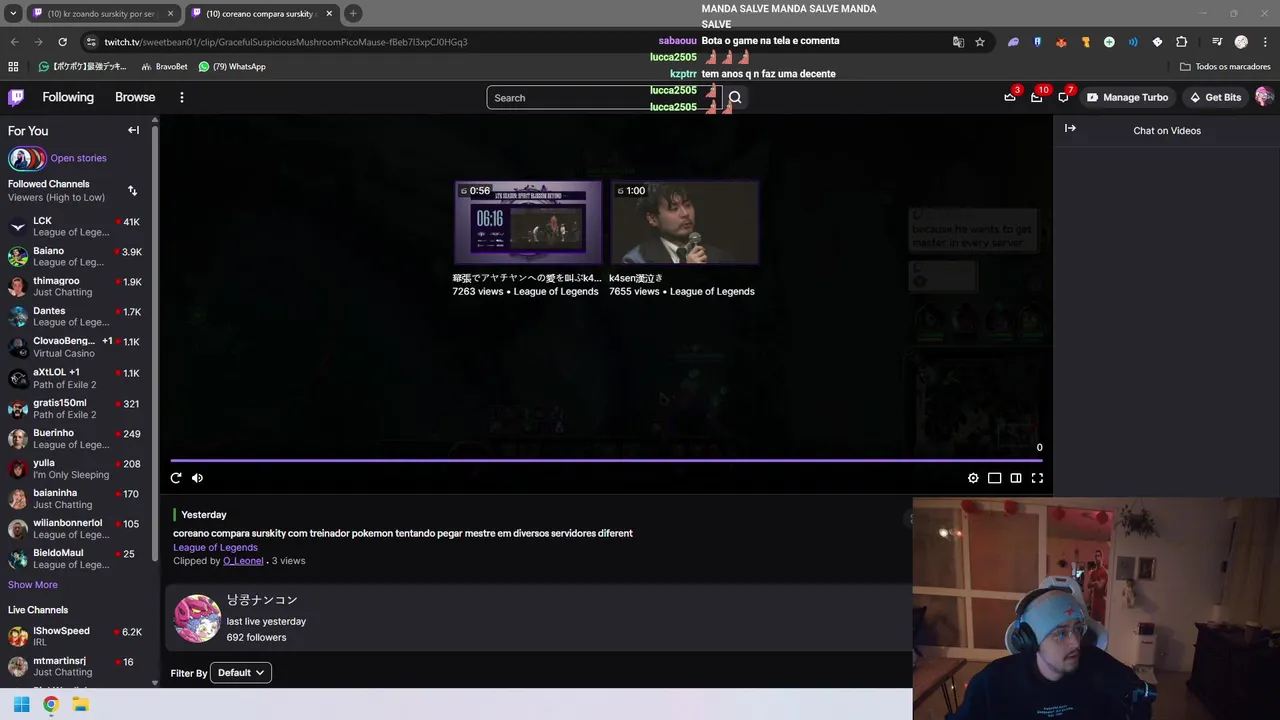Viewport: 1280px width, 720px height.
Task: Open Prime loot crown icon
Action: tap(1010, 97)
